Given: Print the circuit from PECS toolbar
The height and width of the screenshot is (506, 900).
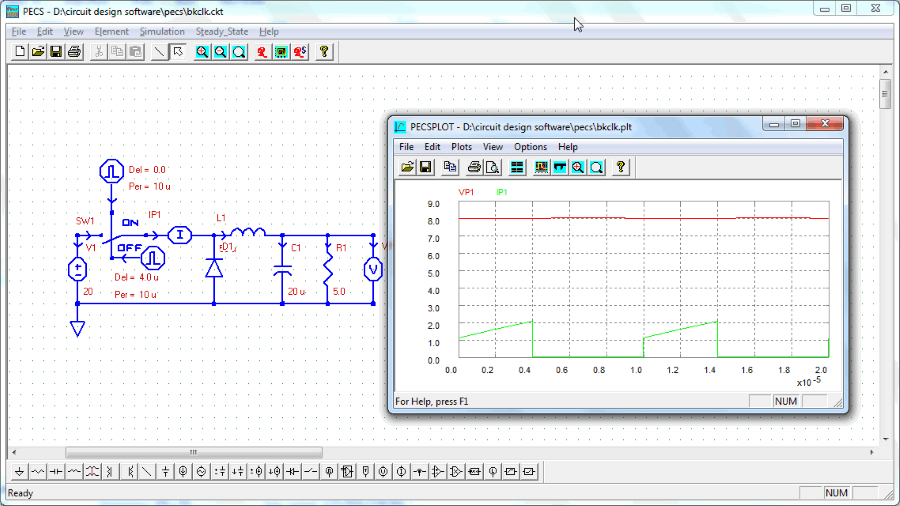Looking at the screenshot, I should pyautogui.click(x=75, y=52).
